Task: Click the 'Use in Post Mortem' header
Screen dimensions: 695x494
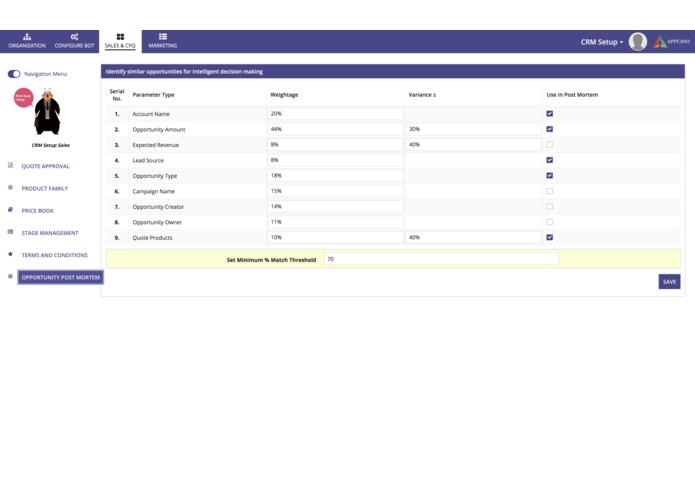Action: [x=572, y=95]
